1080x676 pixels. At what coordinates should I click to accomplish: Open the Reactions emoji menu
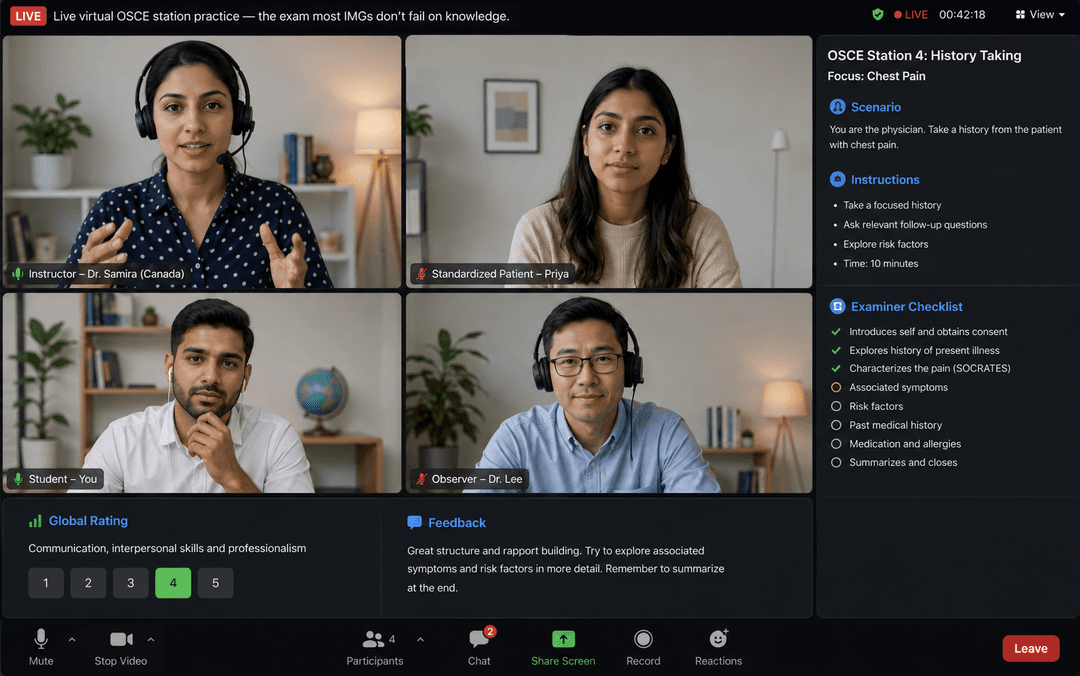pos(718,639)
